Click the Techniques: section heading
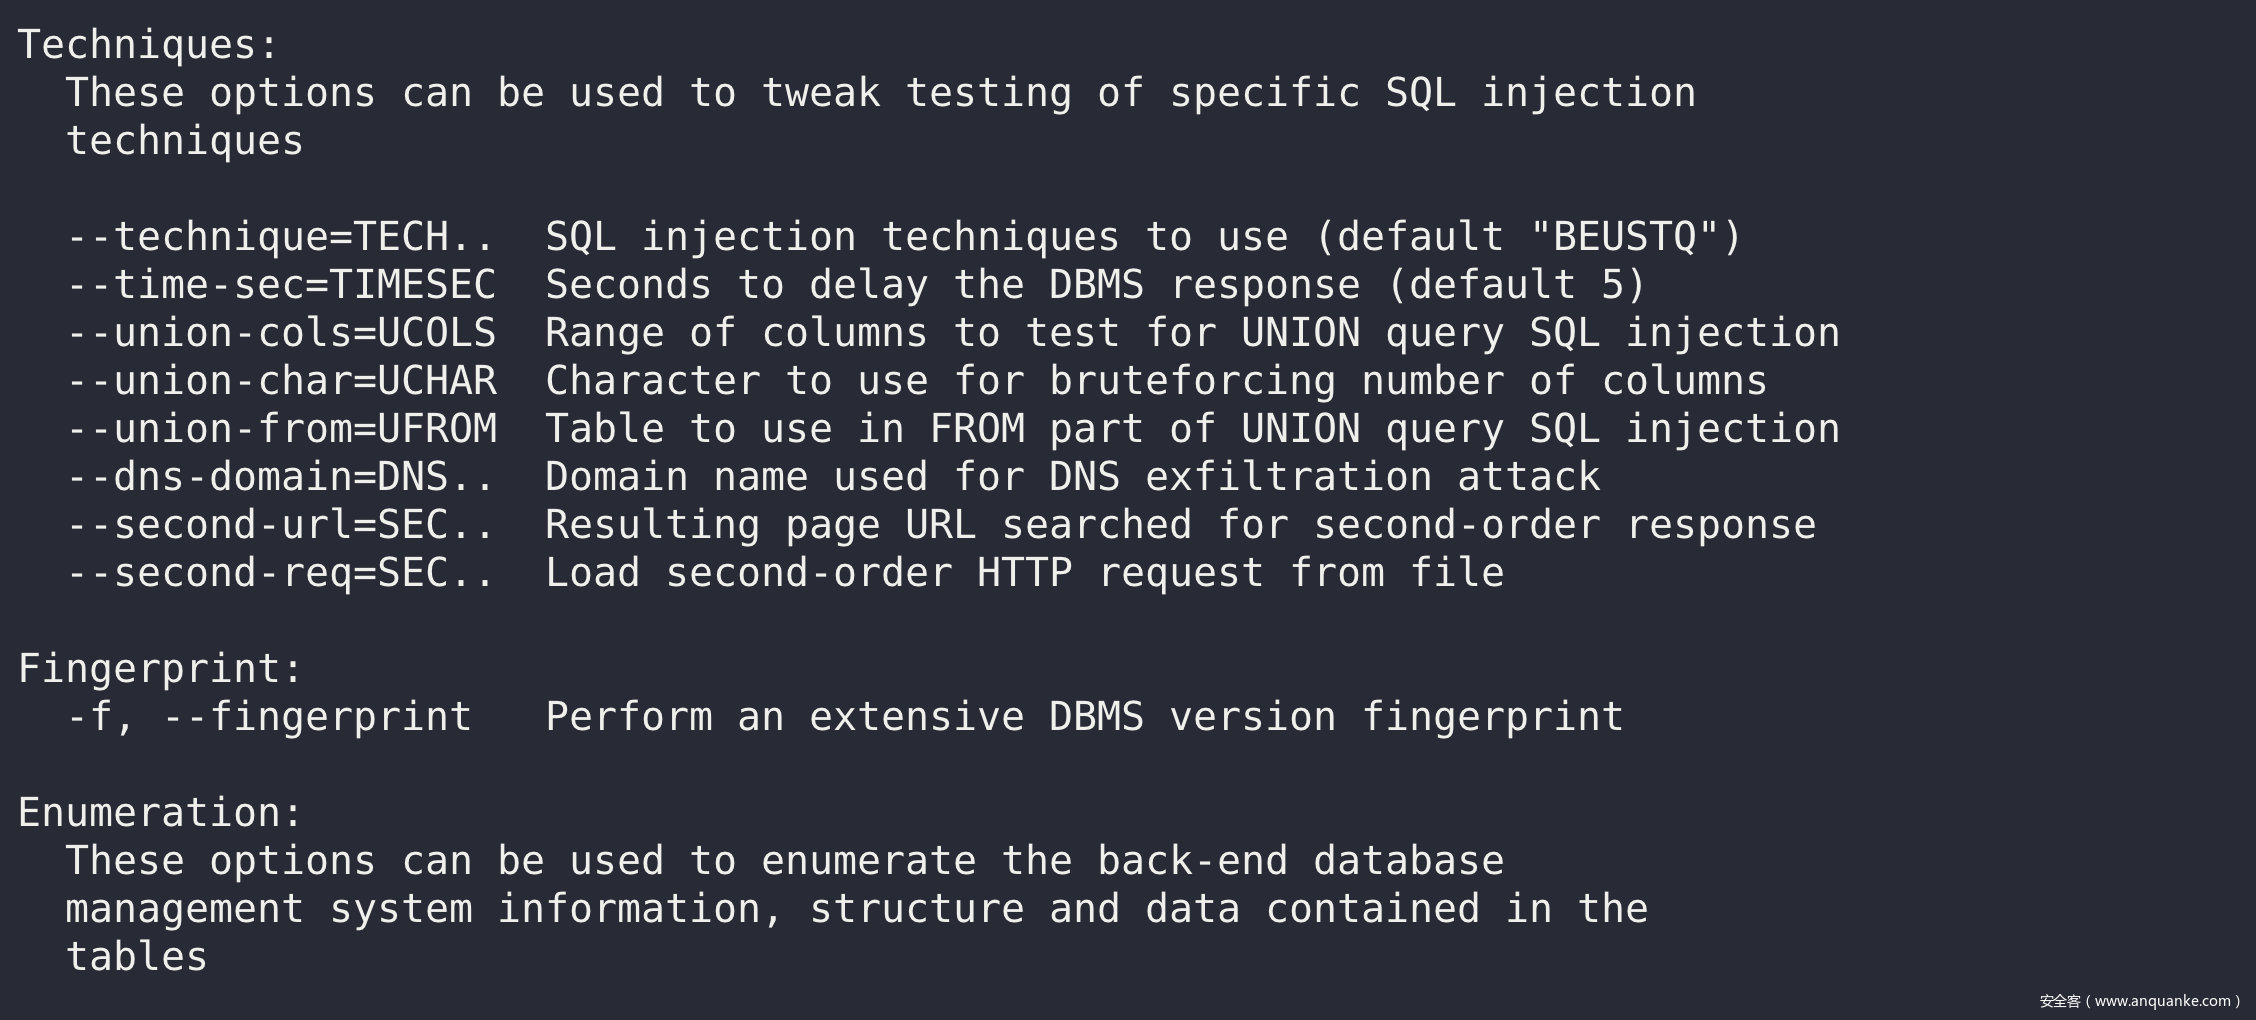 148,45
